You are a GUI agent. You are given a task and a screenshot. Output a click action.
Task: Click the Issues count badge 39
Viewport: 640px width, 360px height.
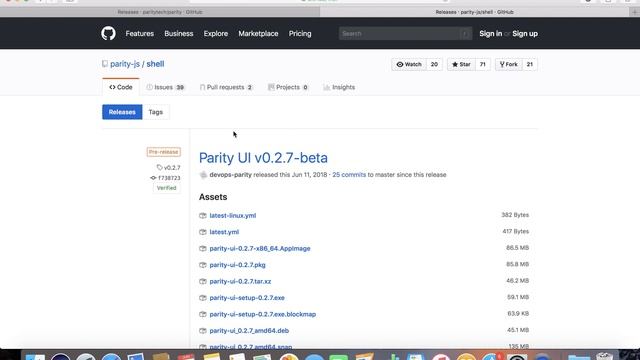180,87
